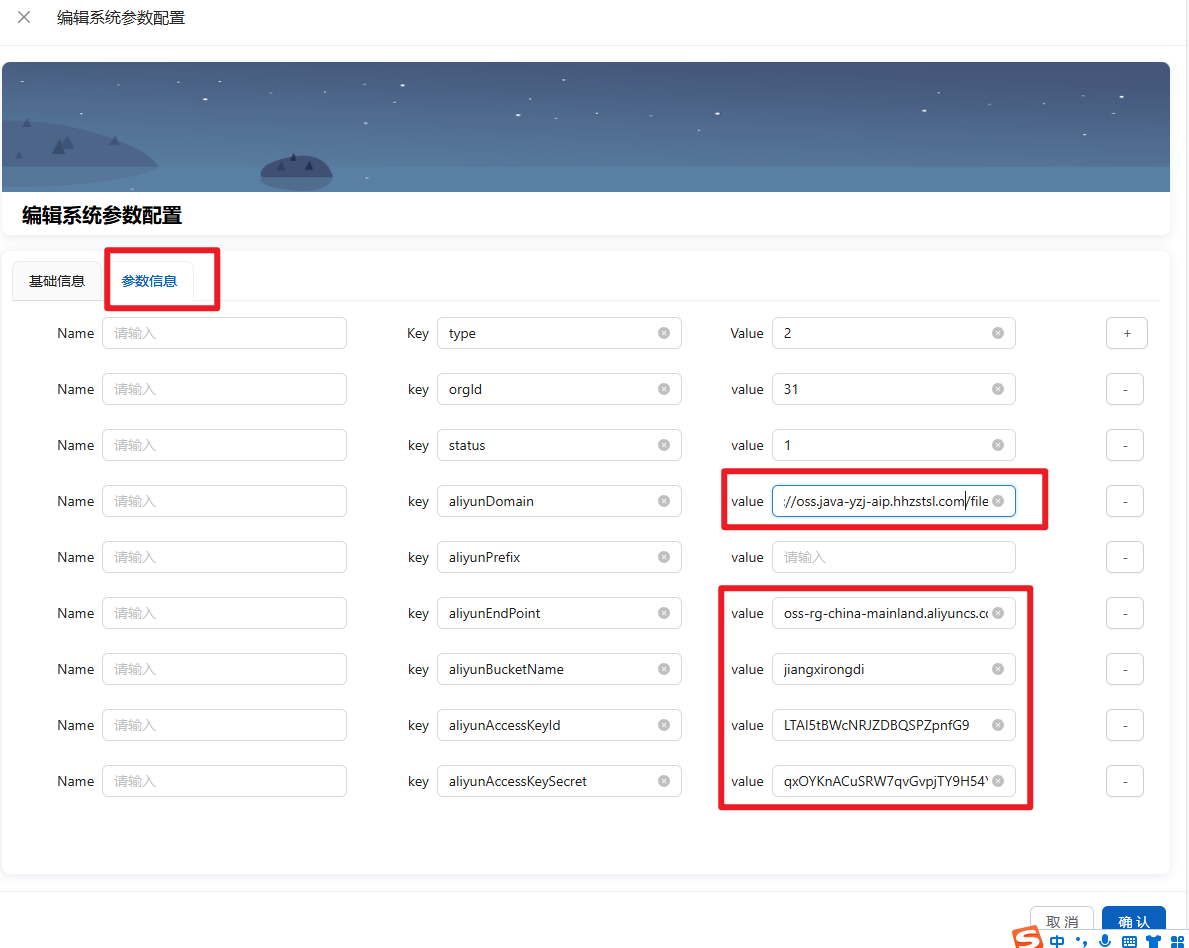Select the 参数信息 tab
This screenshot has height=948, width=1189.
149,281
